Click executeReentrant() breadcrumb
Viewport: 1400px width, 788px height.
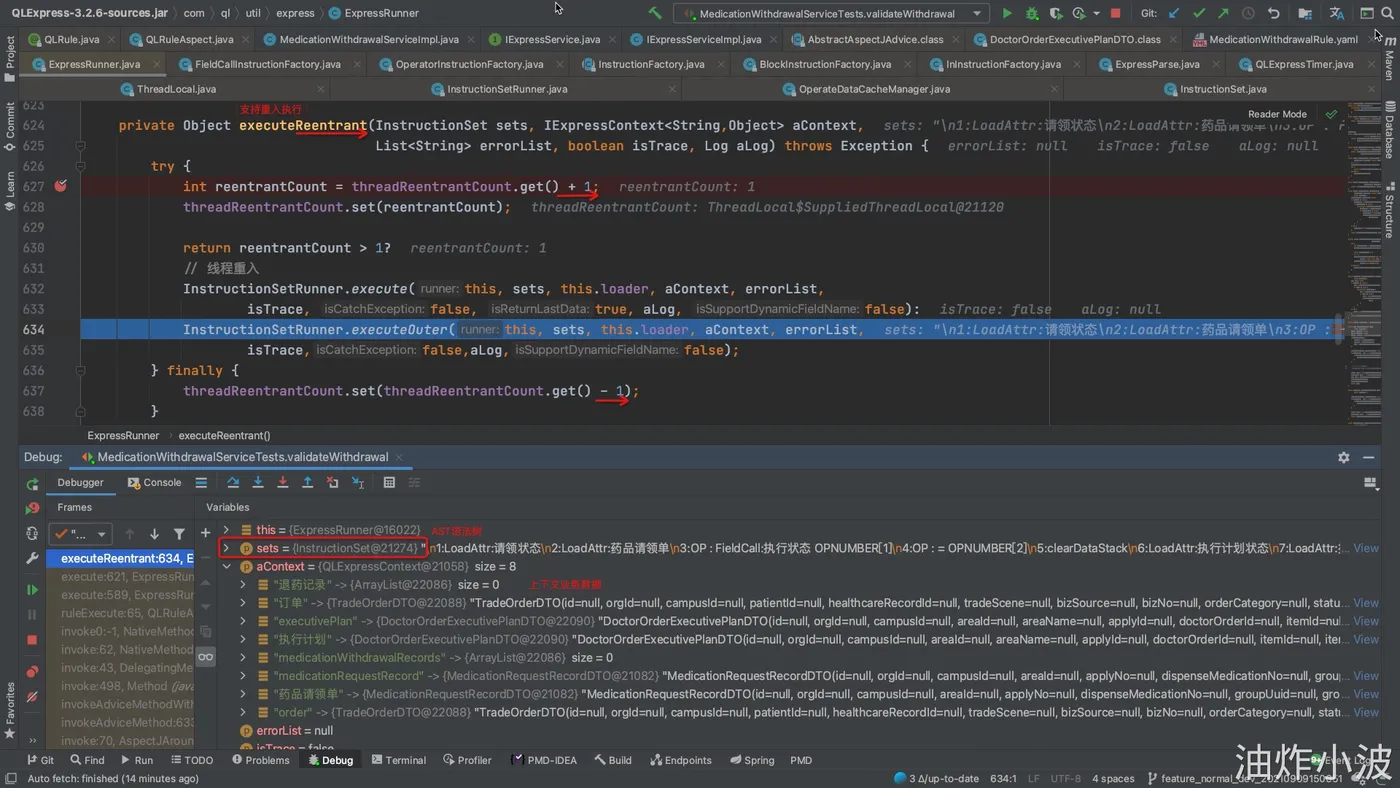pos(224,435)
